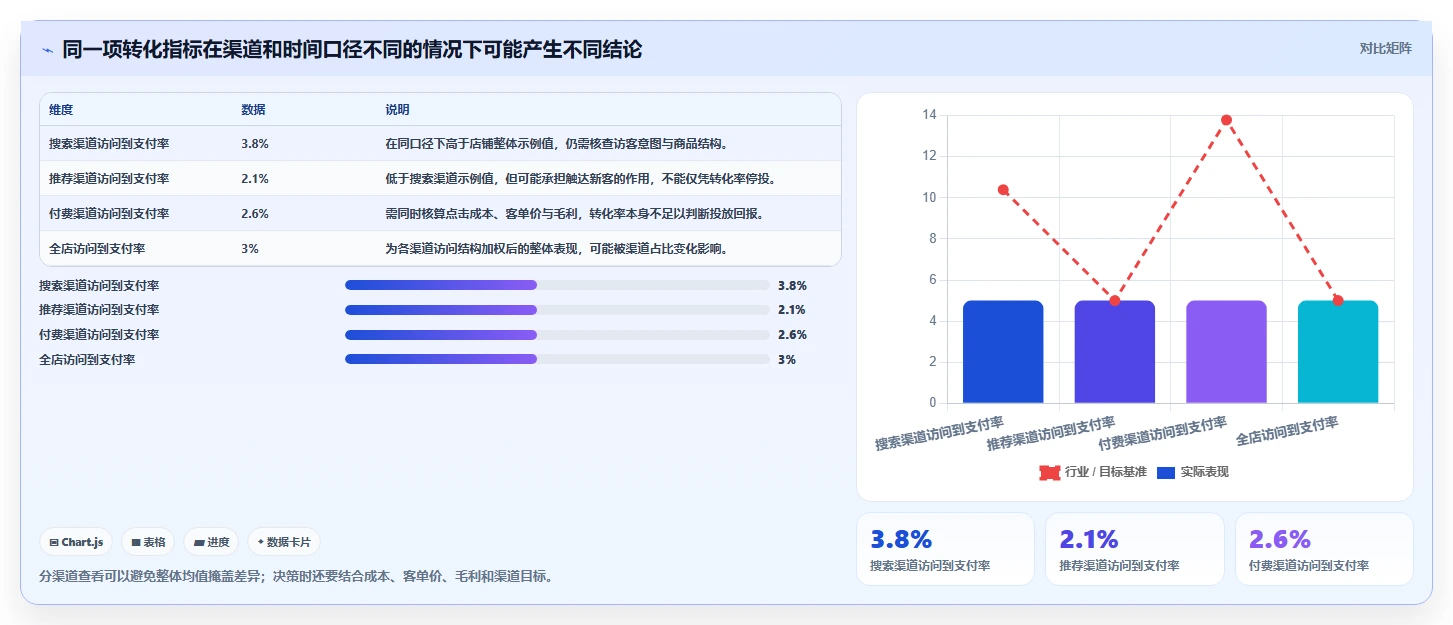This screenshot has height=625, width=1453.
Task: Click the y-axis value 14
Action: 929,115
